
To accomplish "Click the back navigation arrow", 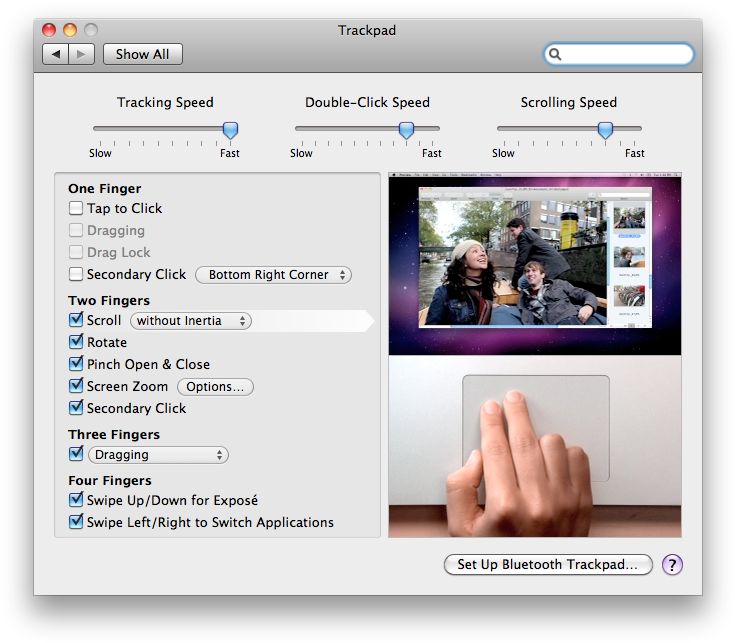I will pos(56,54).
